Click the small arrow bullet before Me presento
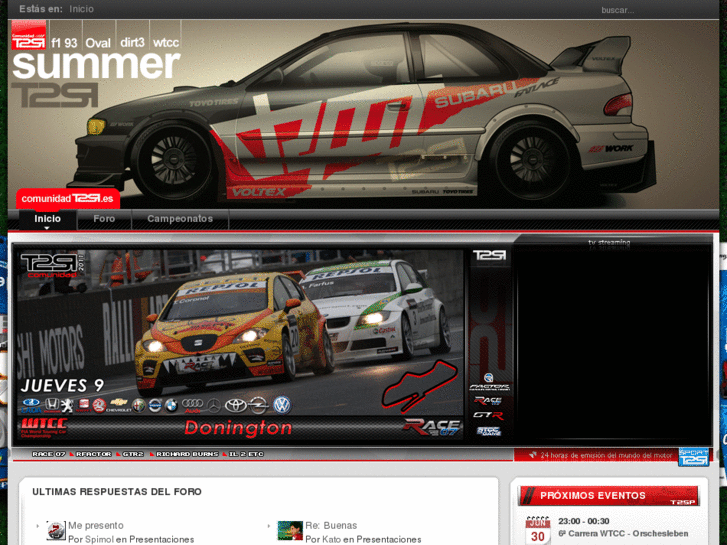The image size is (727, 545). [x=38, y=526]
